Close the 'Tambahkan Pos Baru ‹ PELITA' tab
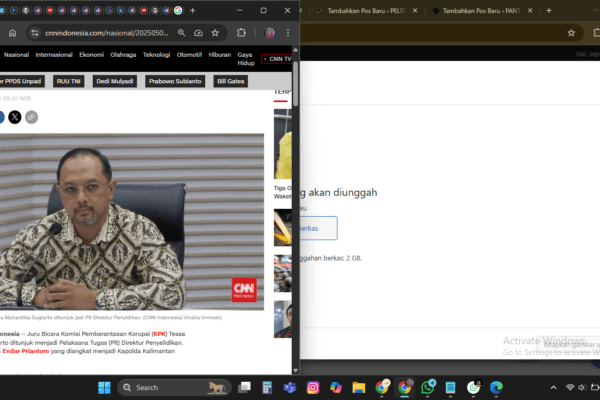600x400 pixels. click(x=415, y=11)
